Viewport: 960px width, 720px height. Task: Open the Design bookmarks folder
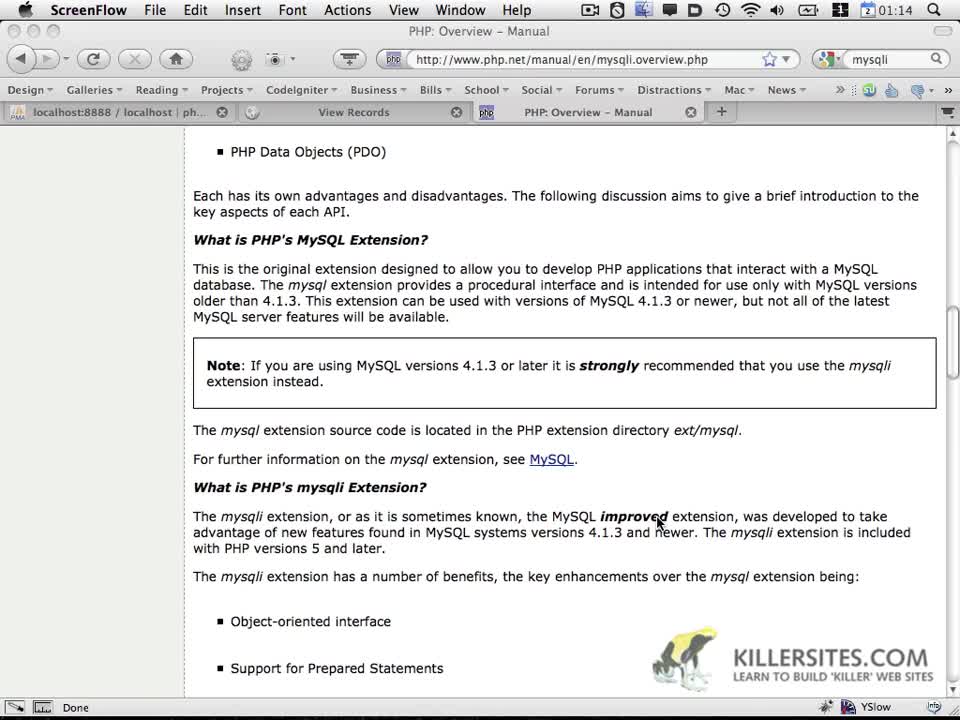click(x=29, y=90)
